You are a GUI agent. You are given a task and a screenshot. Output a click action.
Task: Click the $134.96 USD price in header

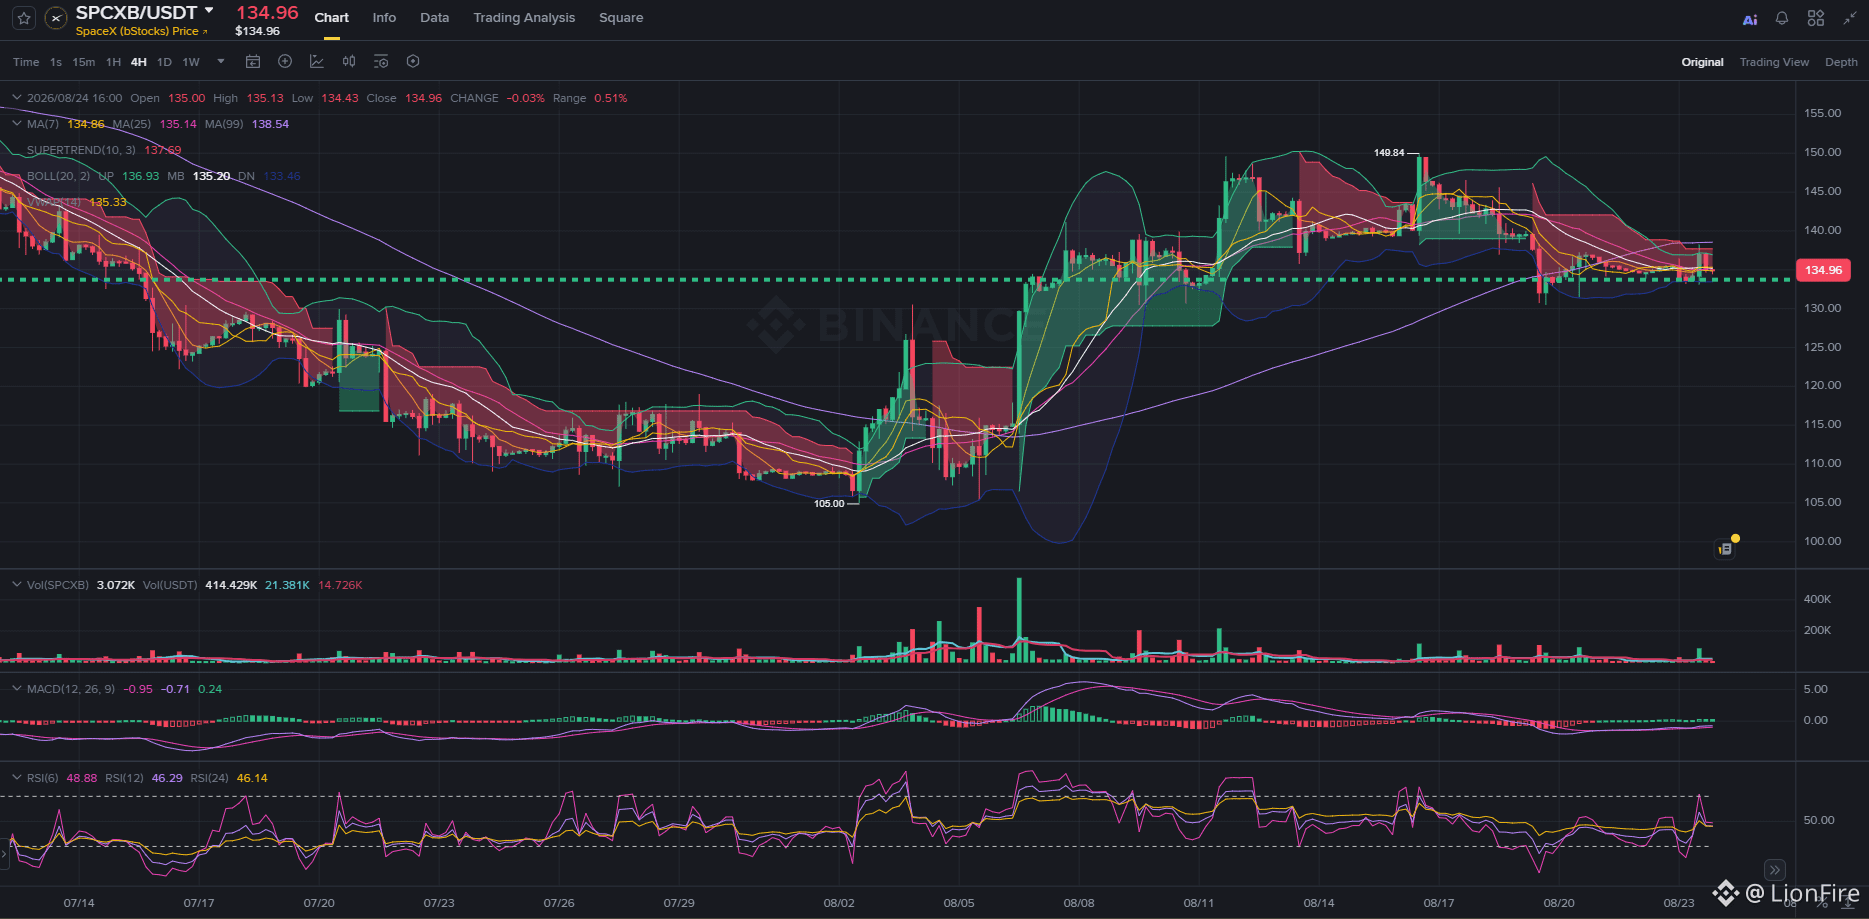click(x=258, y=31)
